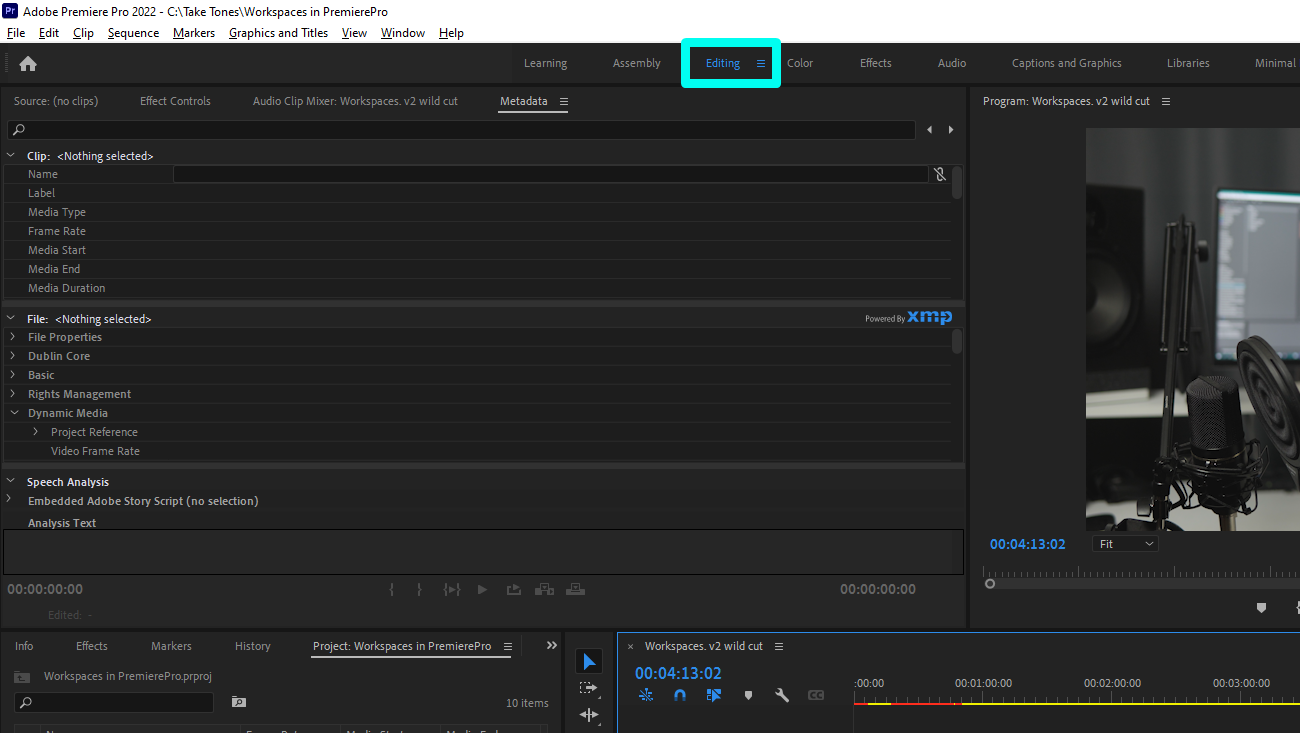1300x733 pixels.
Task: Expand File Properties group
Action: point(12,337)
